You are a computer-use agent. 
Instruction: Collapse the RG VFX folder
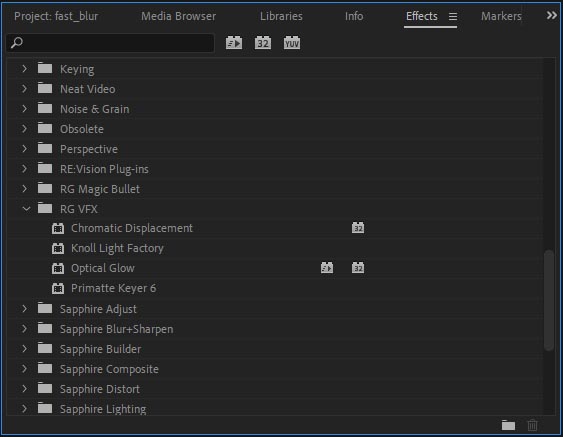26,209
